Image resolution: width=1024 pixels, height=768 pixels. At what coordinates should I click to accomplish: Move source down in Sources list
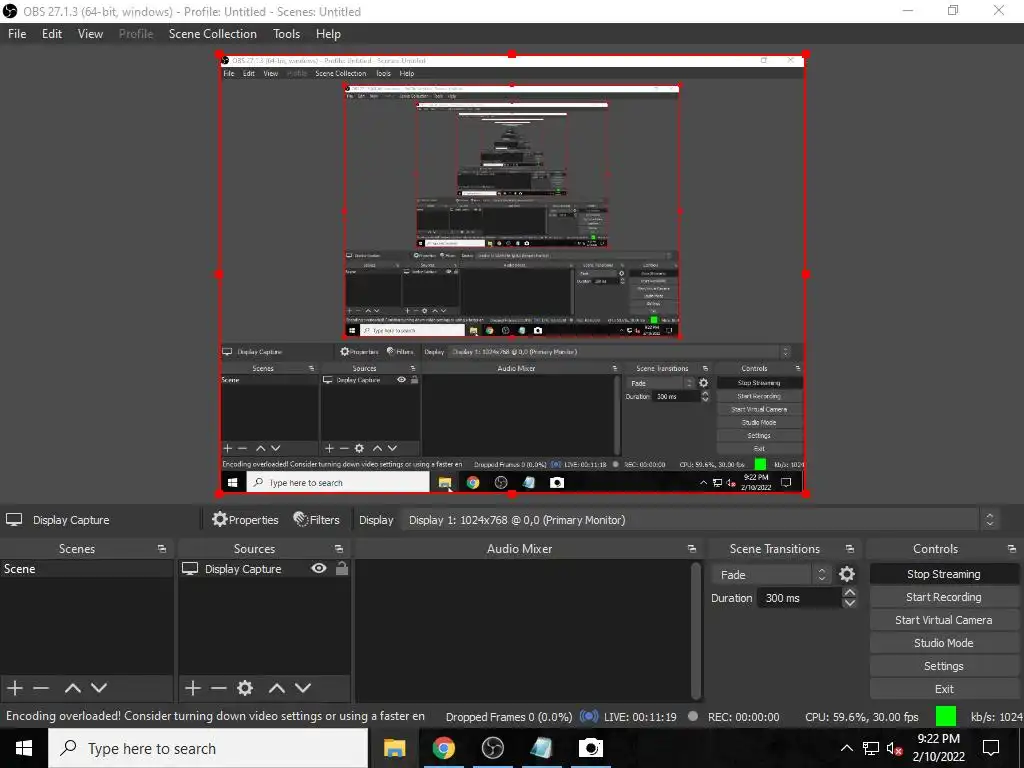click(x=303, y=688)
